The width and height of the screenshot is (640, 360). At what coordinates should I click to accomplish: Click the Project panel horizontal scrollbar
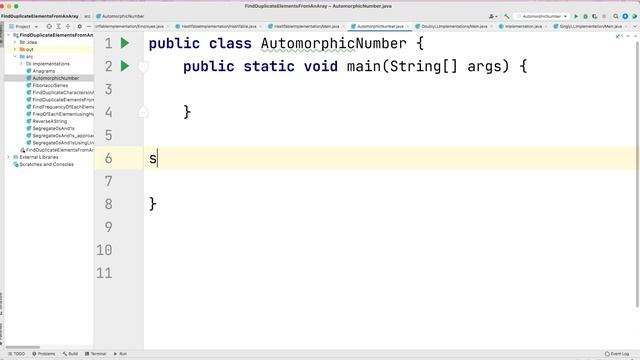tap(23, 347)
